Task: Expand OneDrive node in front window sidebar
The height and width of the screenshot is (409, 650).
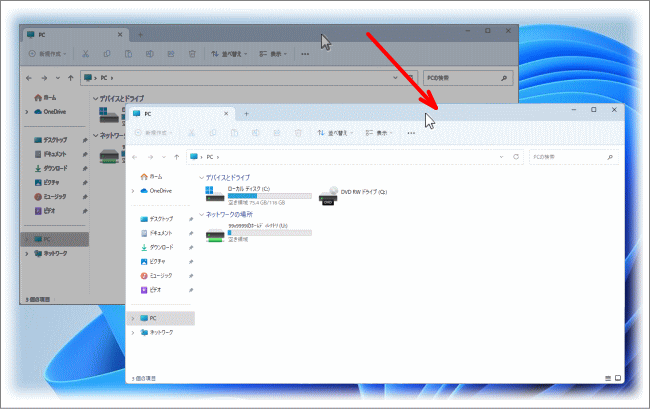Action: coord(133,191)
